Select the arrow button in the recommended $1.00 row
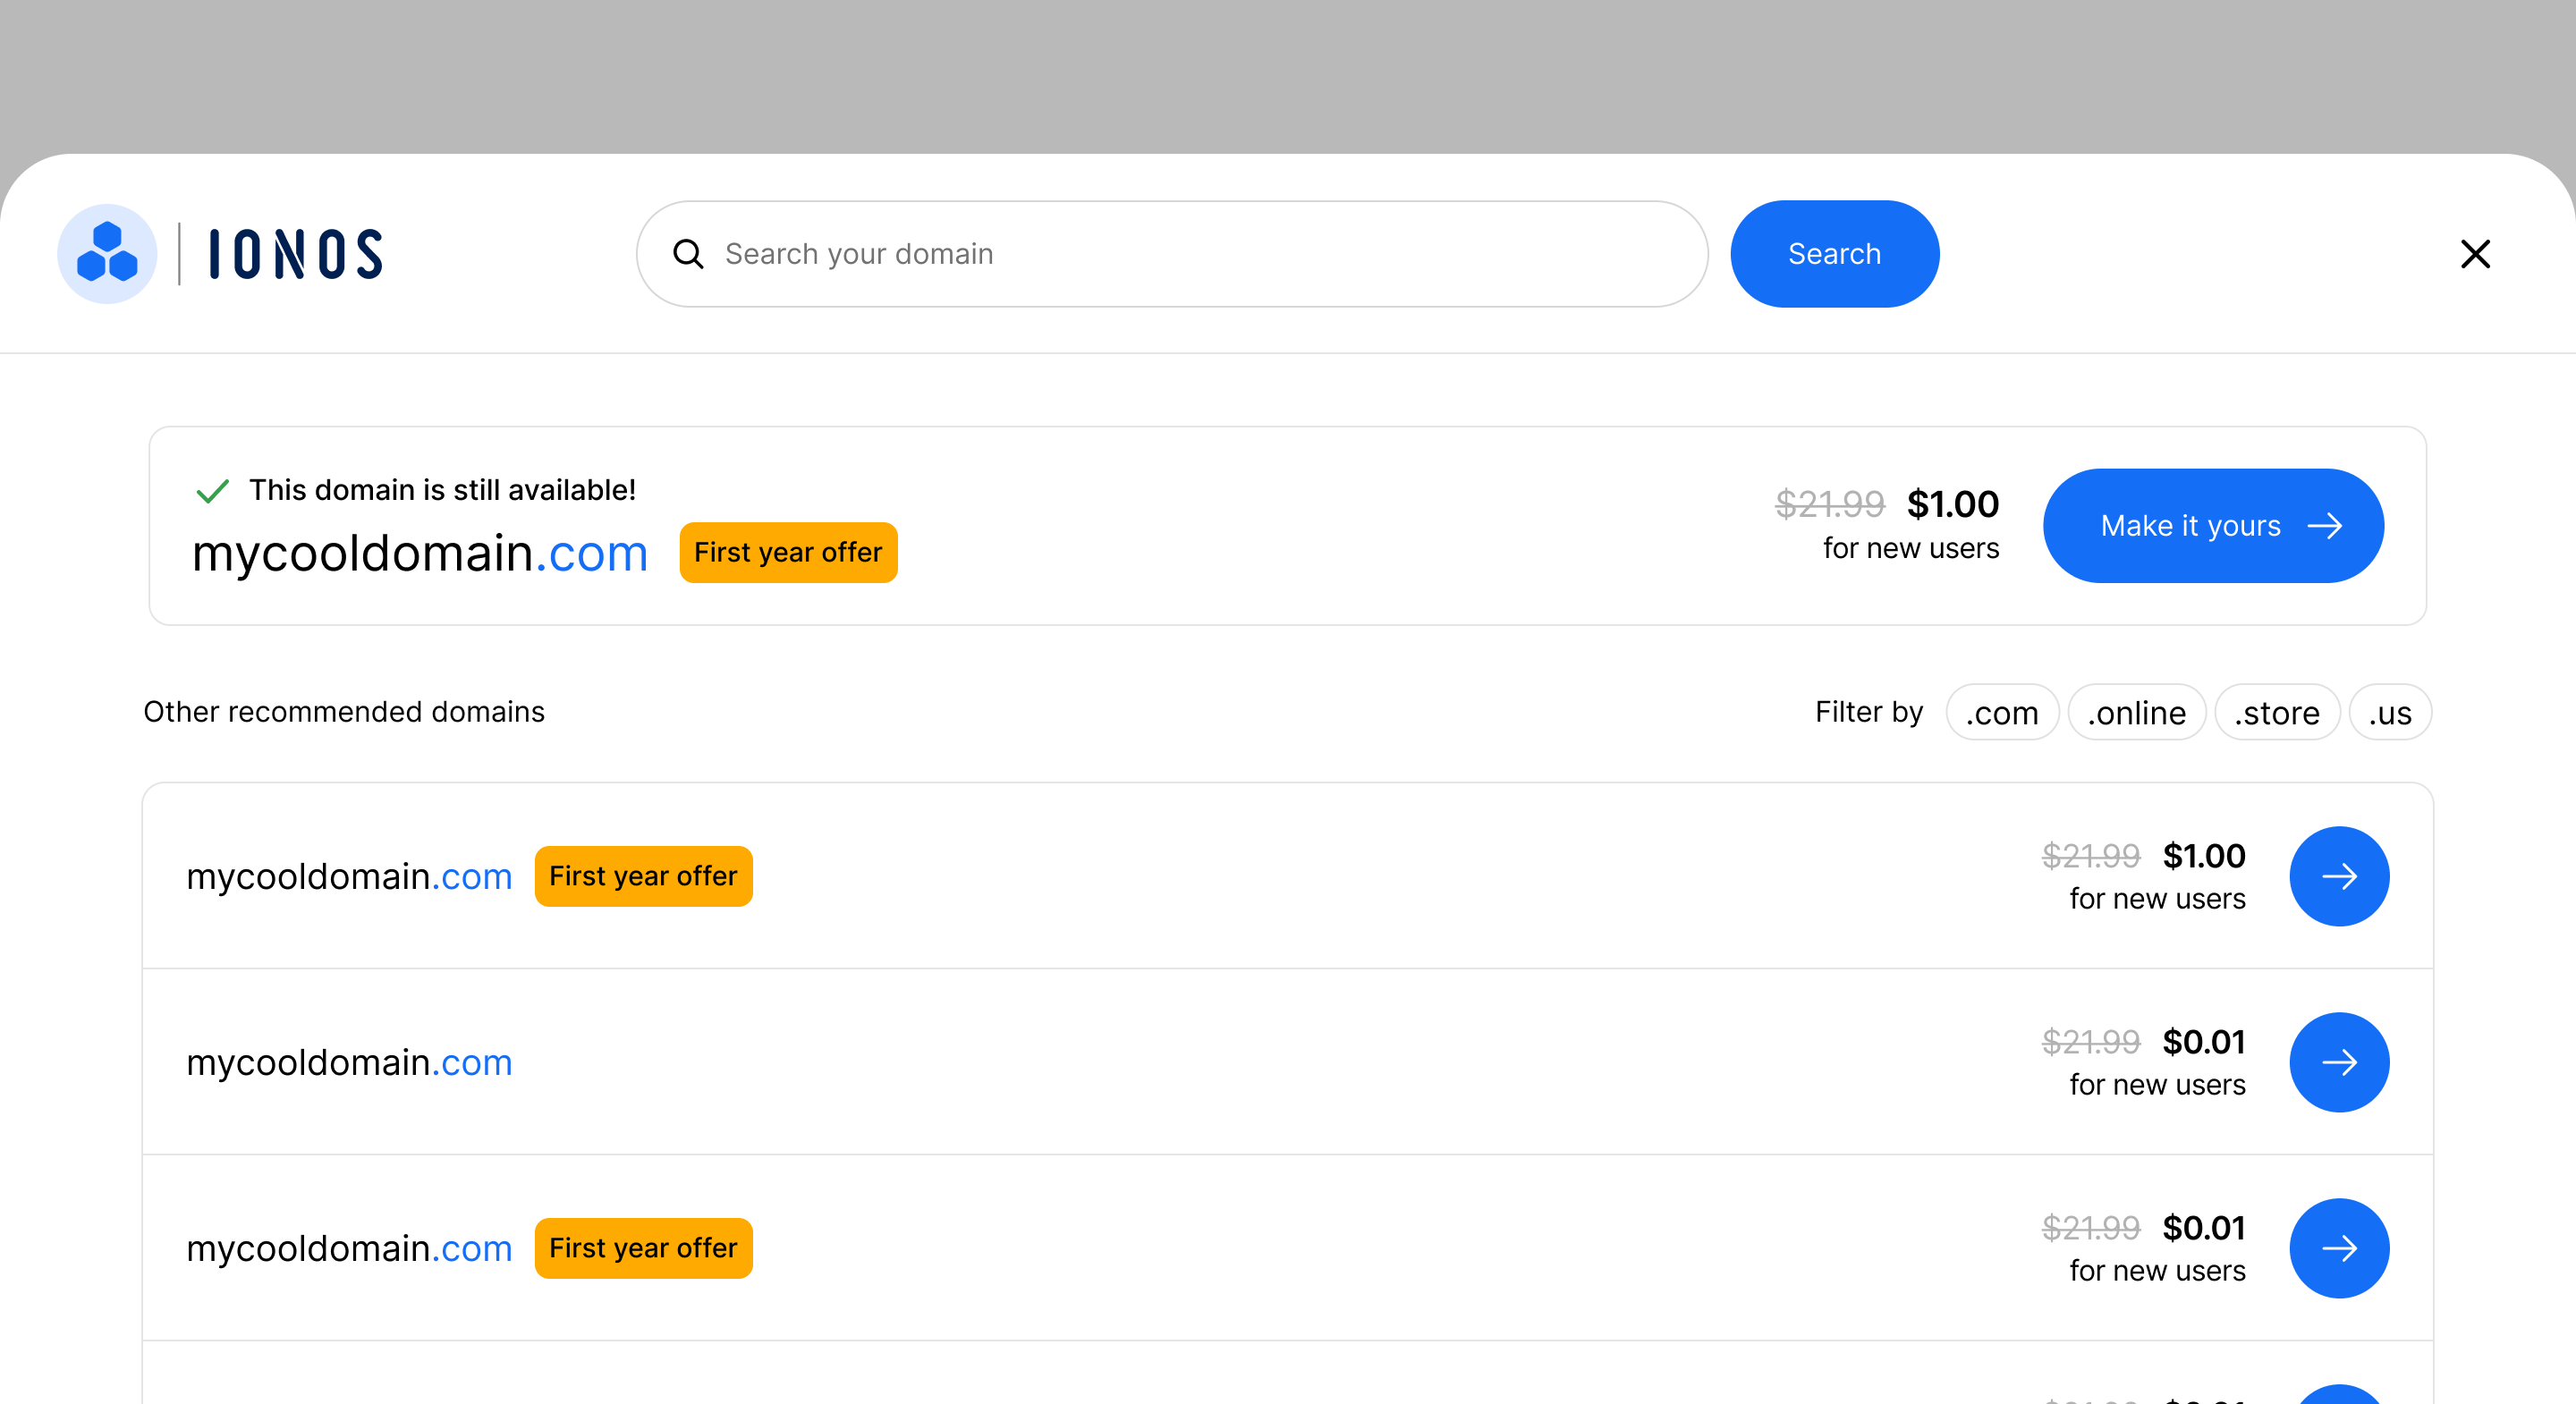This screenshot has width=2576, height=1404. 2339,876
